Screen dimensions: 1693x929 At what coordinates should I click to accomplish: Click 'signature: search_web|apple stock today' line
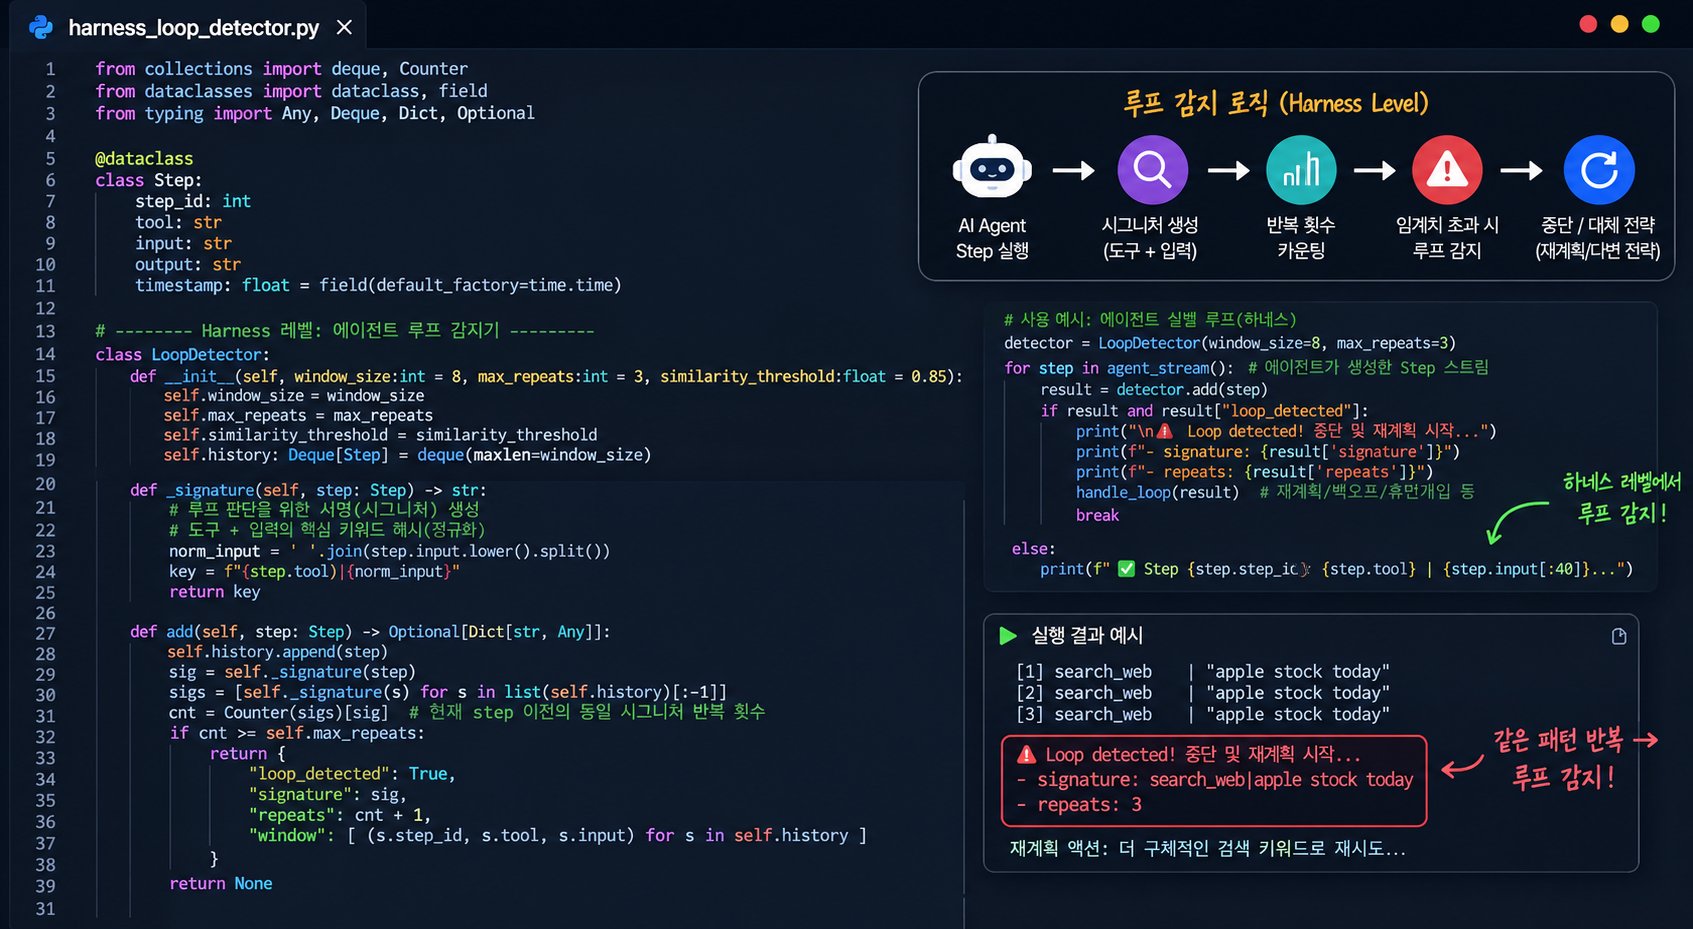pos(1215,780)
